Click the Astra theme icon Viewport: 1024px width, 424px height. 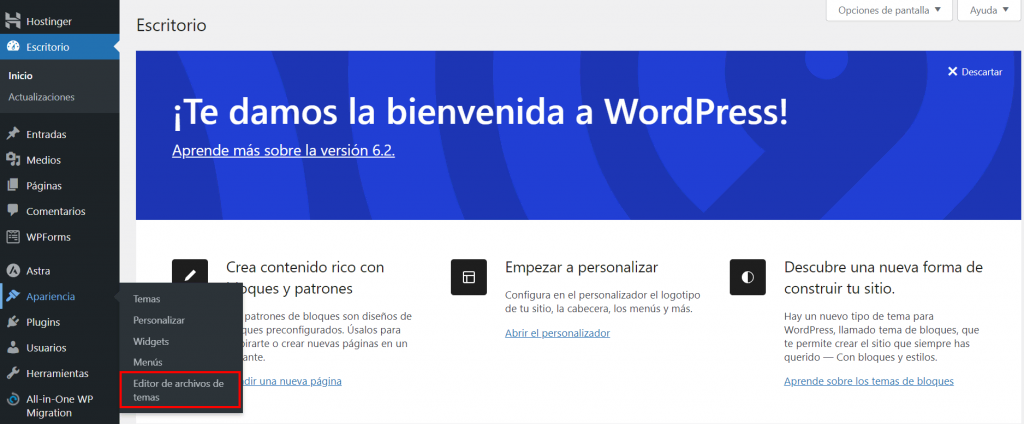(x=13, y=271)
